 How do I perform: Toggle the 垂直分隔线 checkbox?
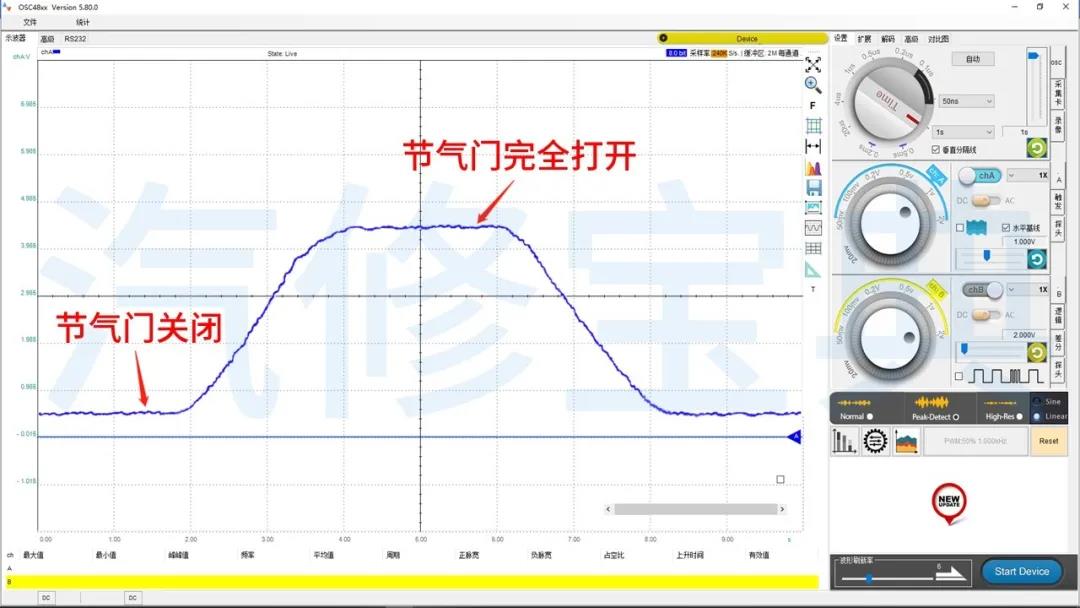(x=935, y=149)
